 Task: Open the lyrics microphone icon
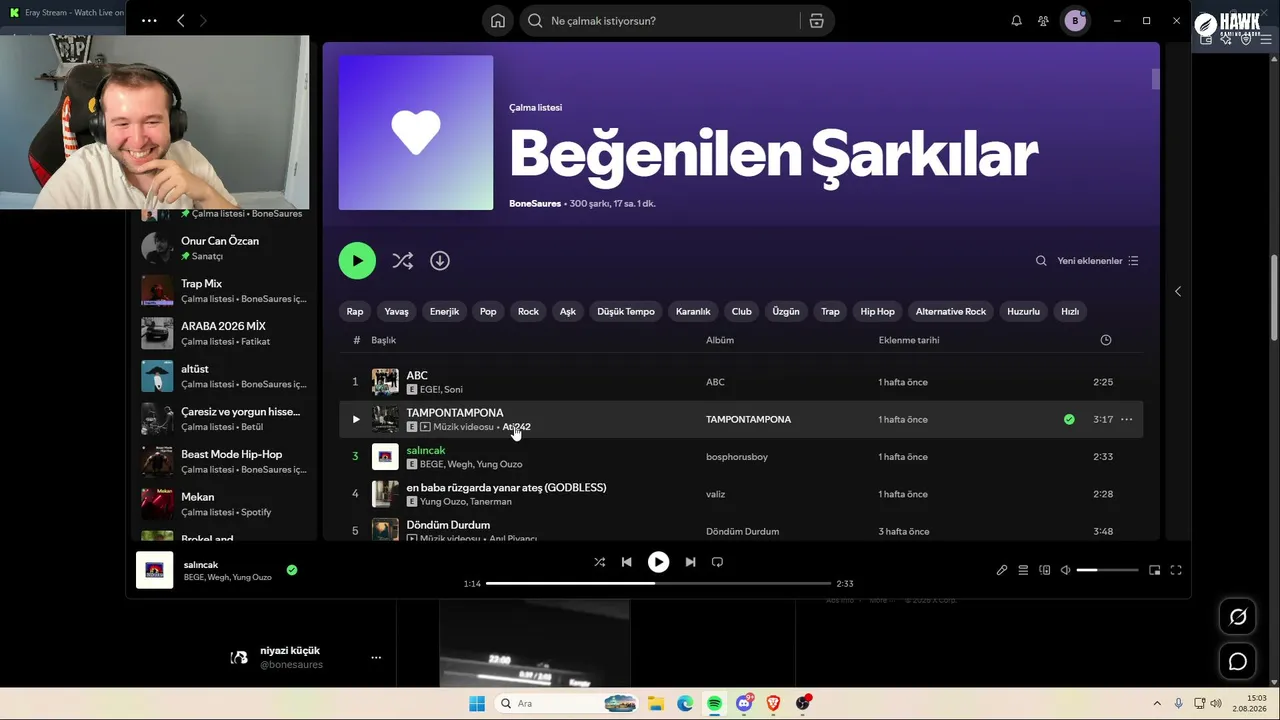coord(1002,570)
